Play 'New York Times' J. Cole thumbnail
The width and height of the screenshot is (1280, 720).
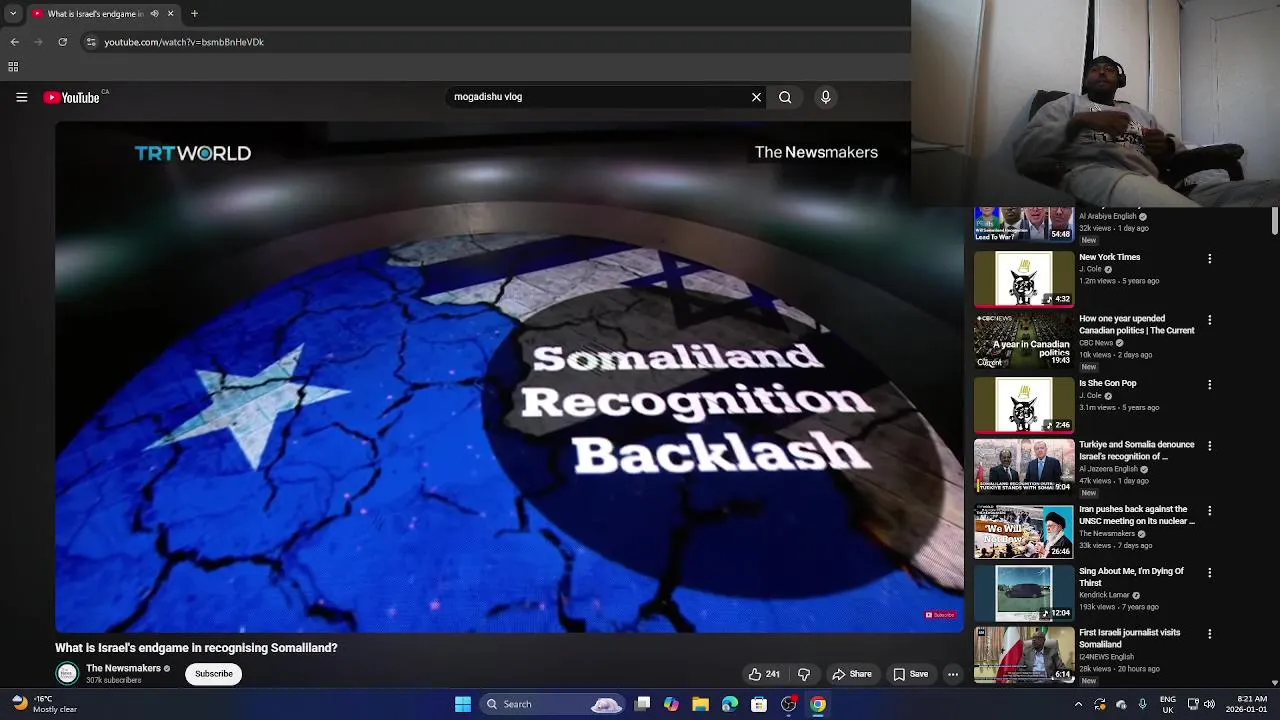pos(1024,278)
